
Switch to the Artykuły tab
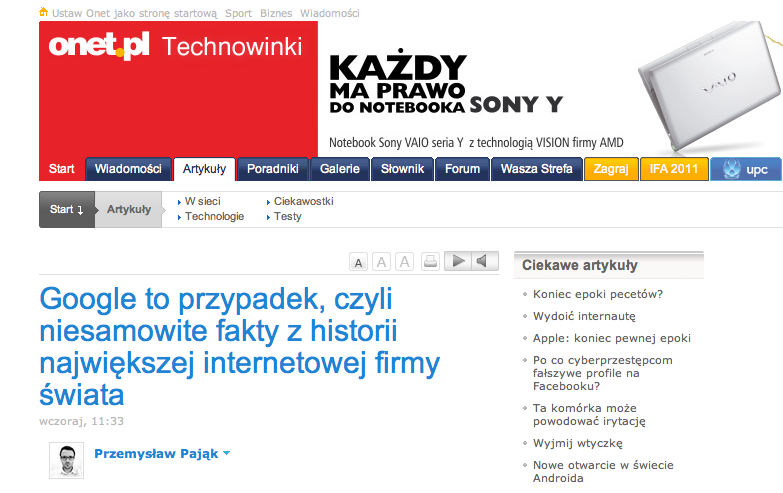[x=204, y=169]
